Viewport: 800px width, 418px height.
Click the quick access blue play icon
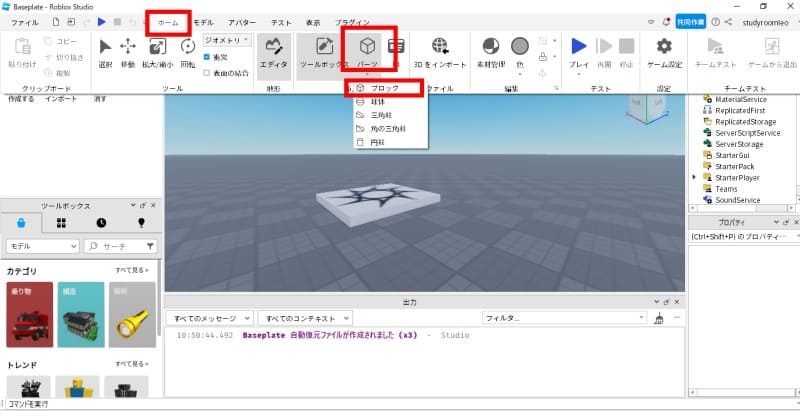102,22
